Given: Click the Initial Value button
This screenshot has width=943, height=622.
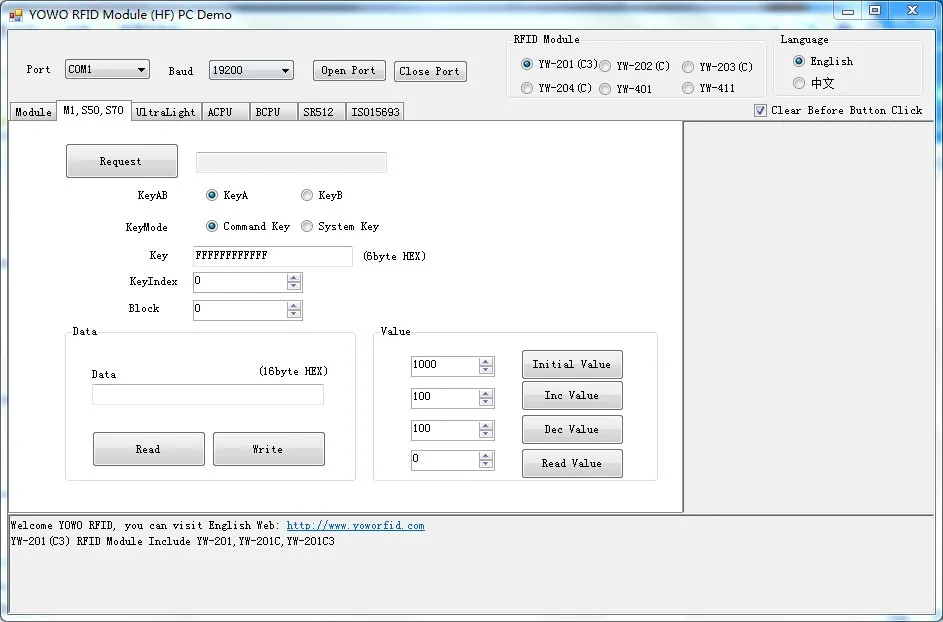Looking at the screenshot, I should tap(572, 365).
